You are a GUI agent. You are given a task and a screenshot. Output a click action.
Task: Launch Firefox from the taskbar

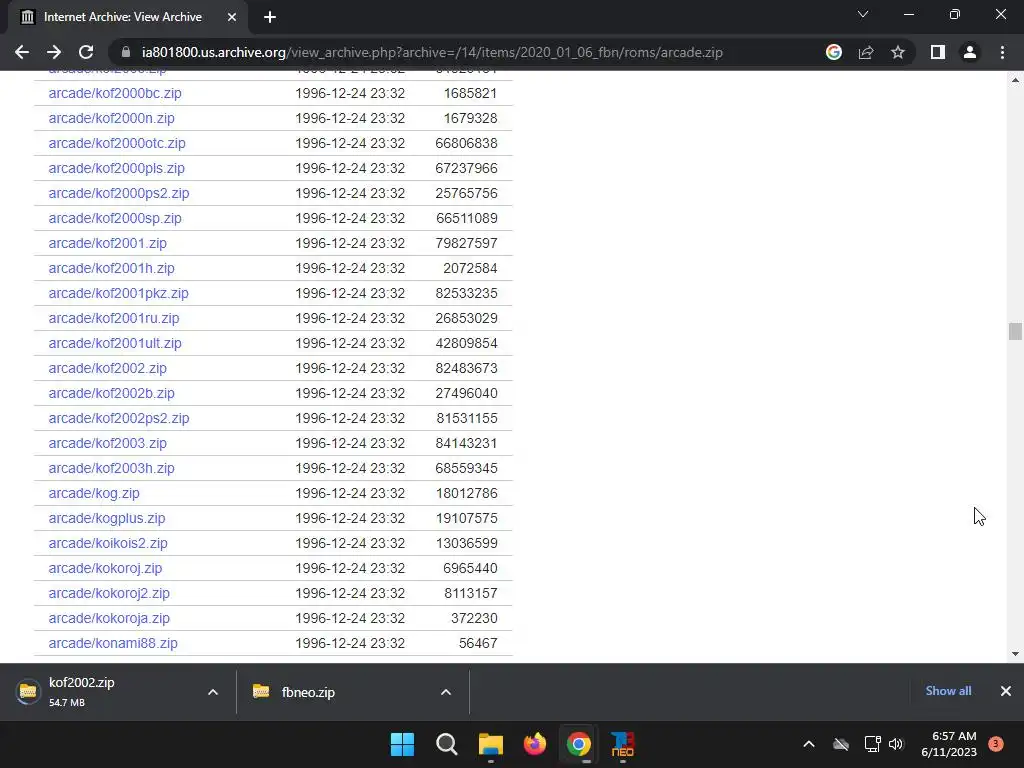coord(535,744)
